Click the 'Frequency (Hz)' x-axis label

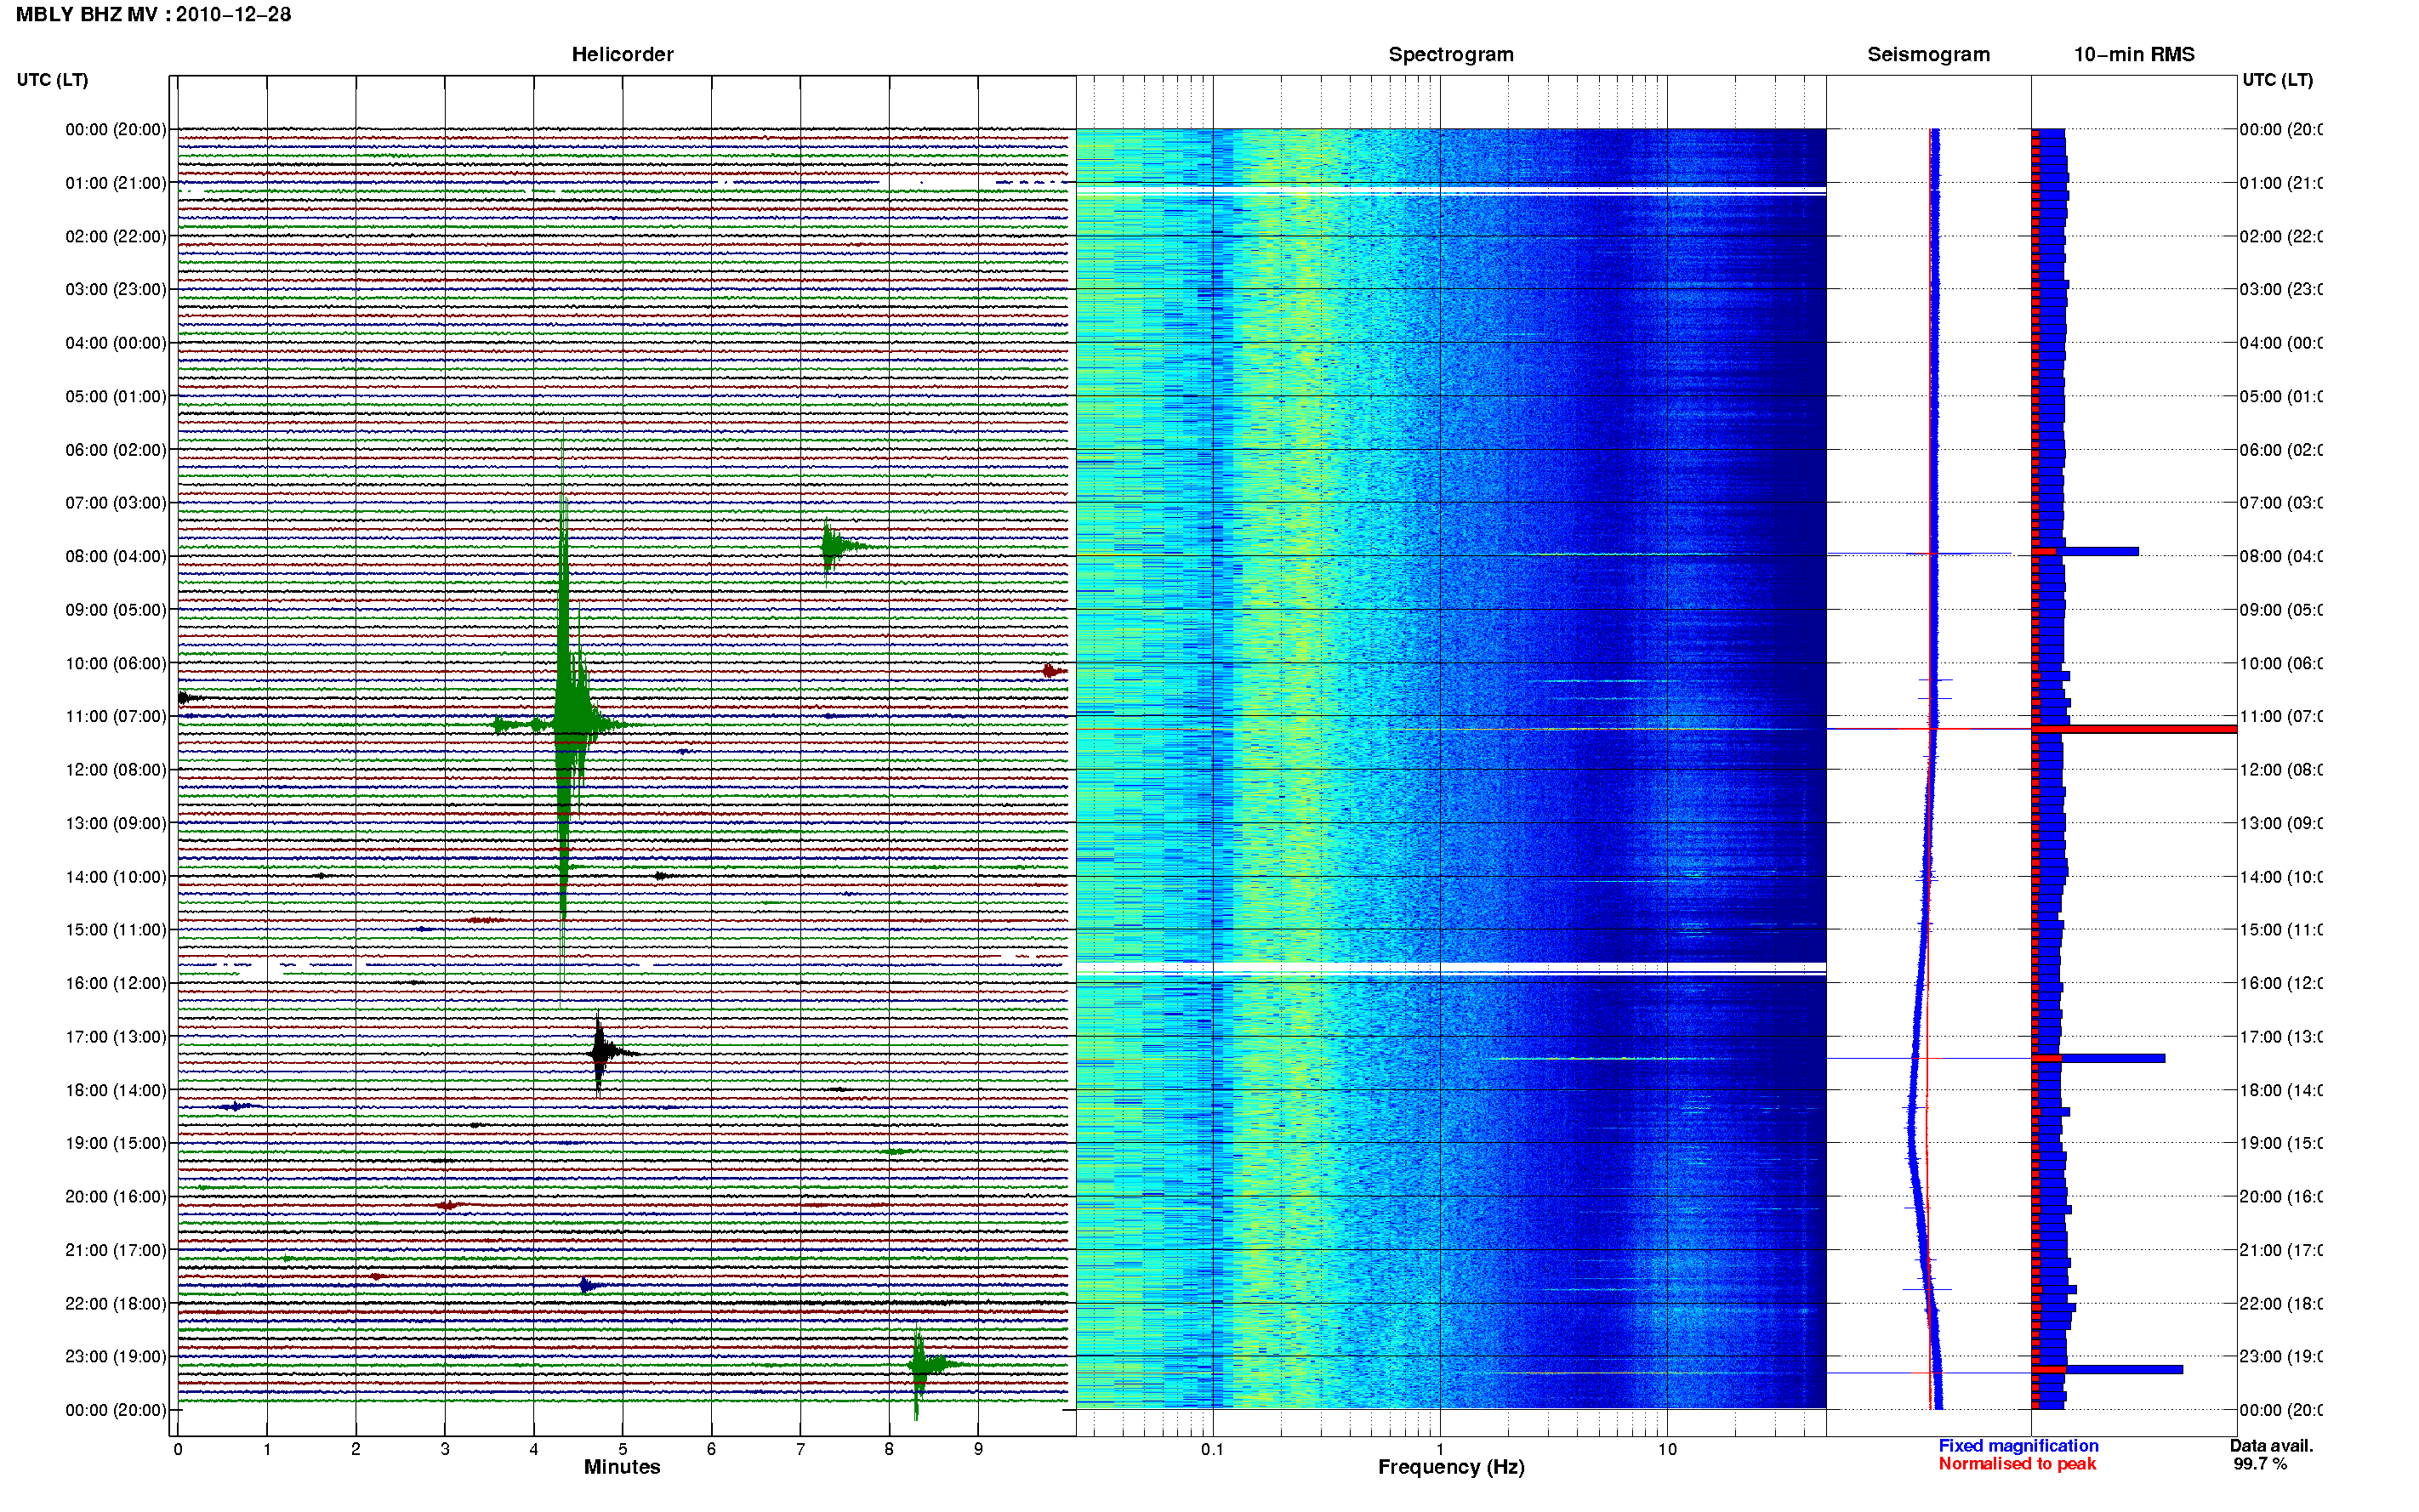1450,1468
